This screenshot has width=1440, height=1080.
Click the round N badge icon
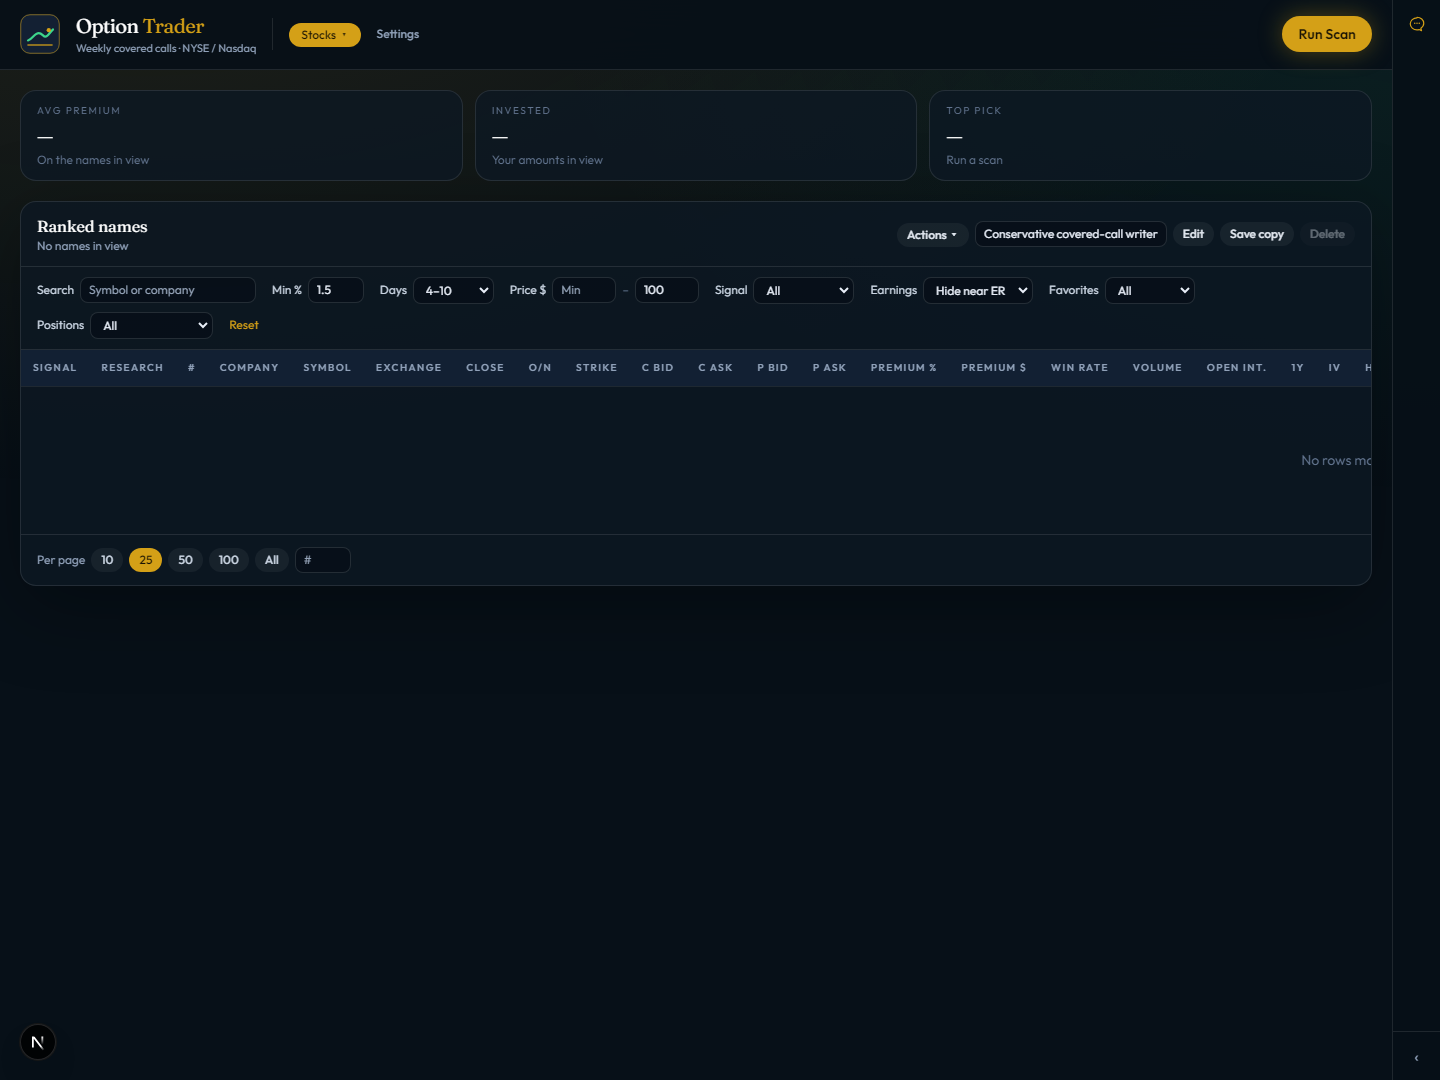pos(38,1042)
